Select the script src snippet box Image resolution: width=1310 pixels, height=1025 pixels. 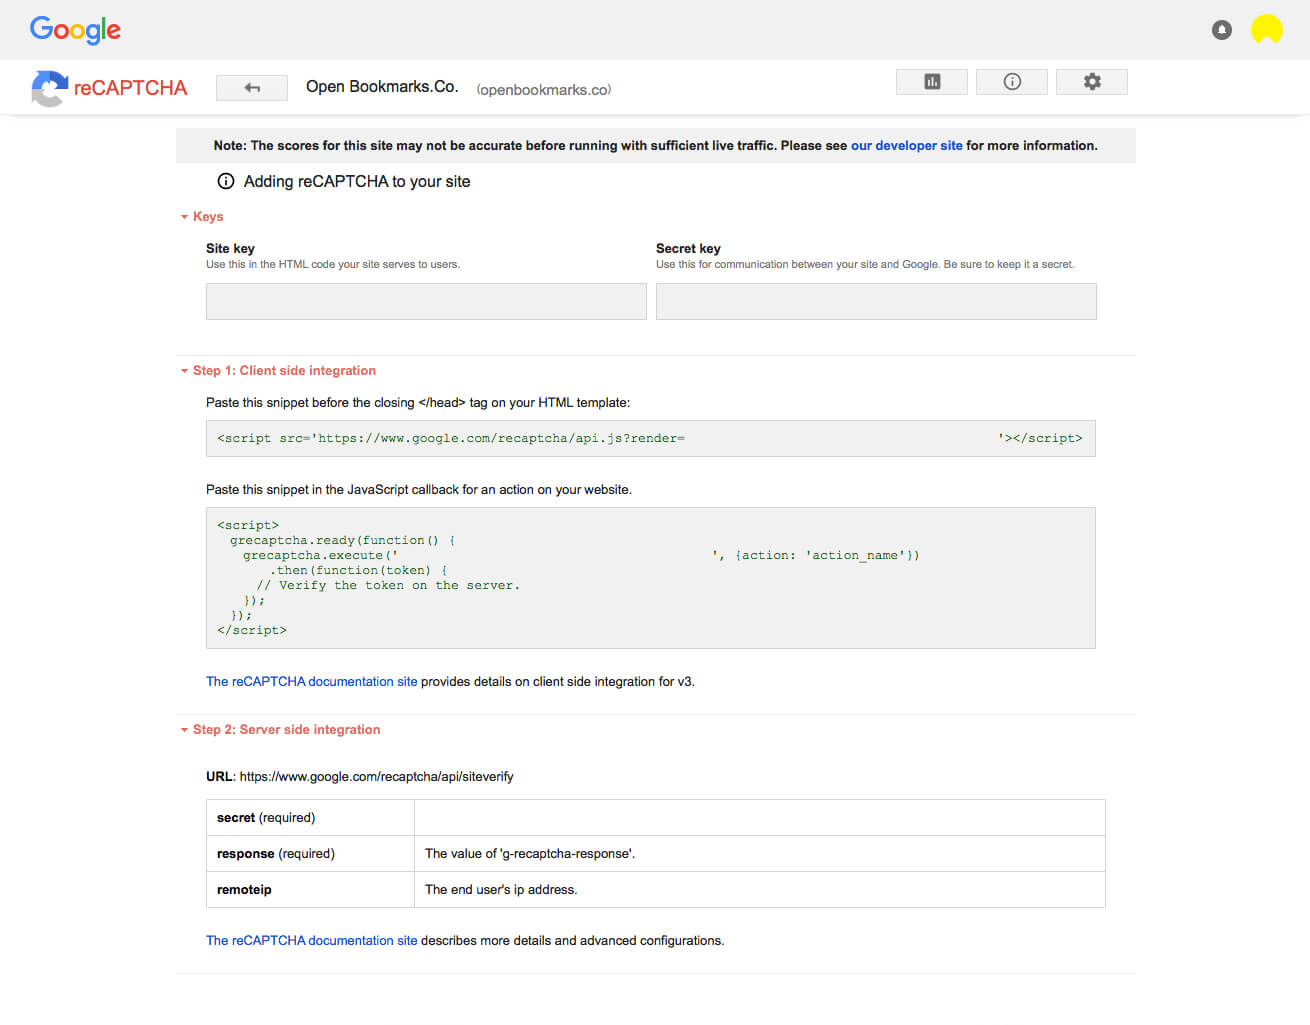[651, 438]
